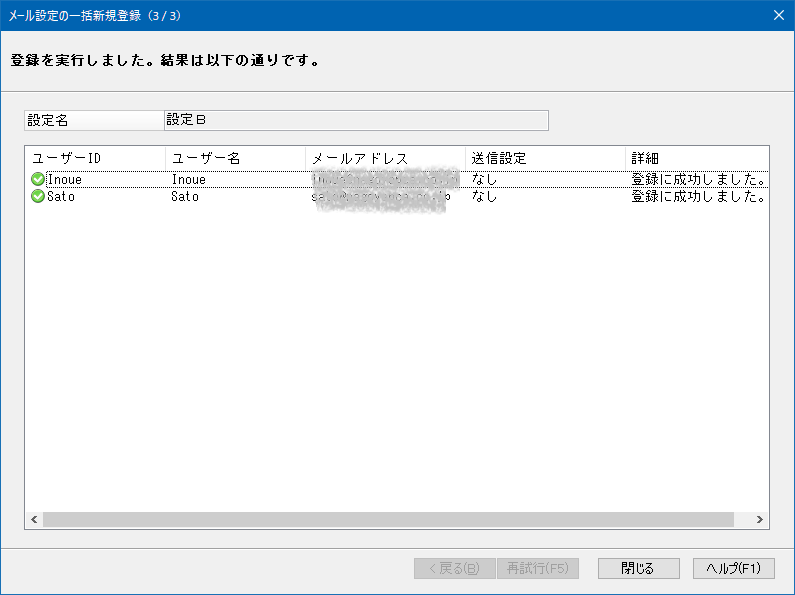Click Inoue's 登録に成功しました detail text
This screenshot has width=795, height=595.
pos(698,179)
